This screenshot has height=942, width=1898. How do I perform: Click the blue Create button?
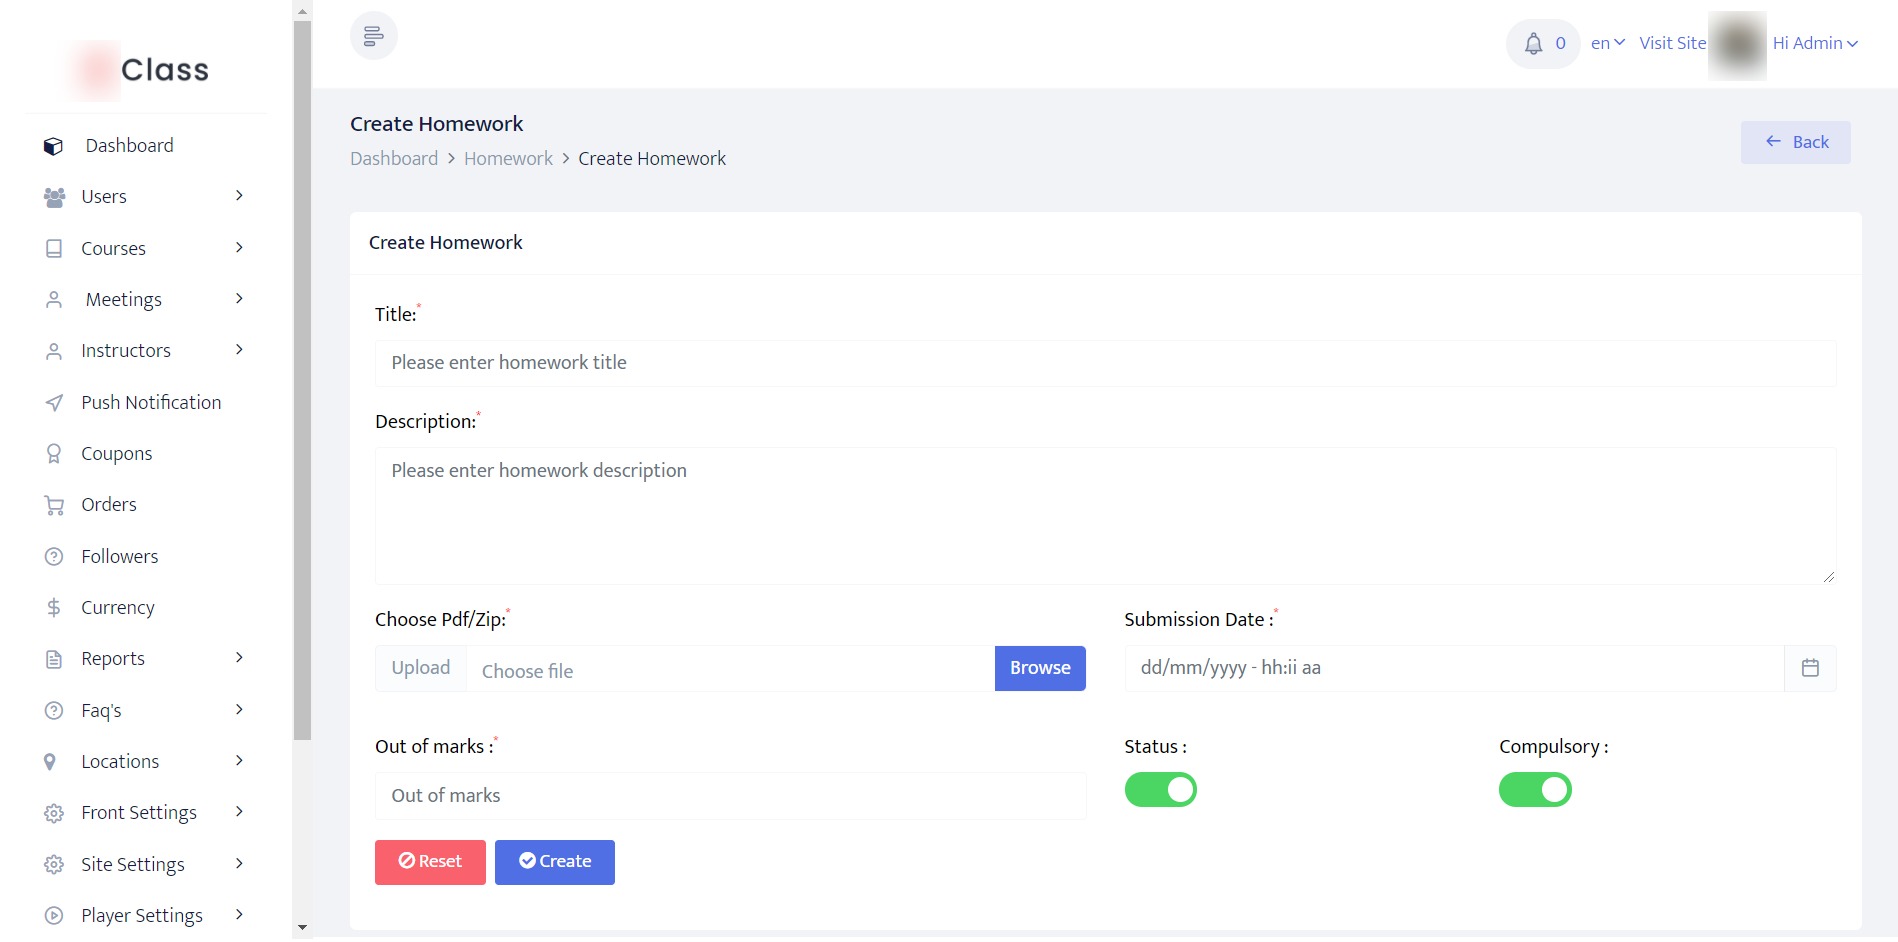point(554,862)
